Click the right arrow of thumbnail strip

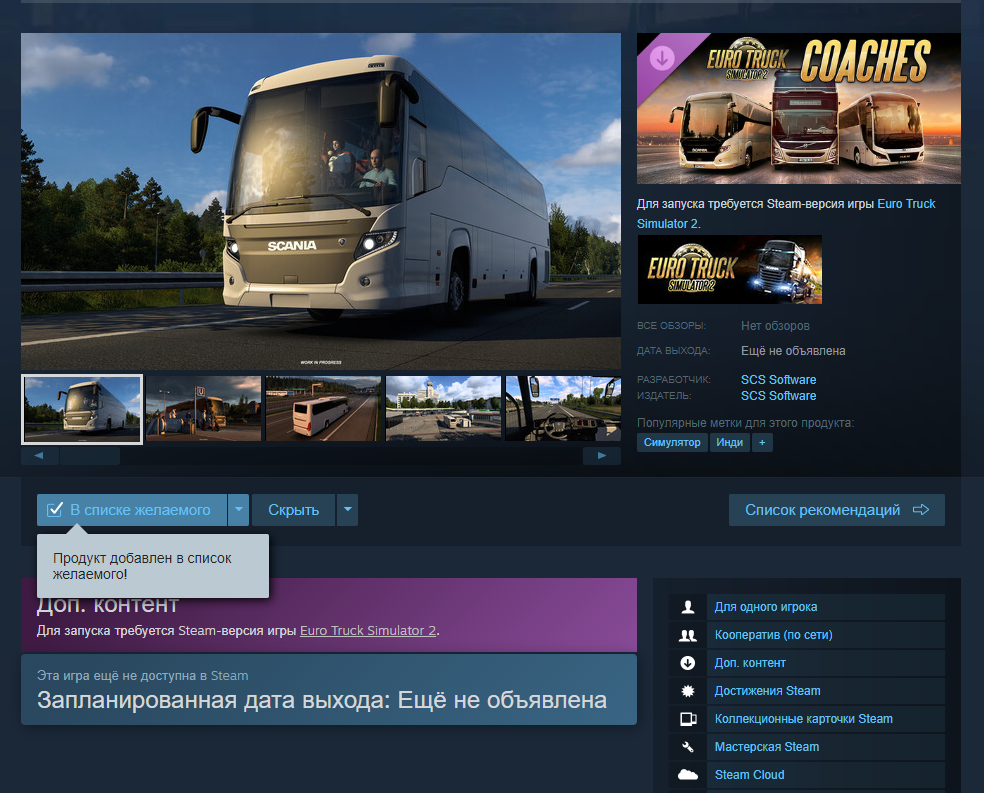602,455
